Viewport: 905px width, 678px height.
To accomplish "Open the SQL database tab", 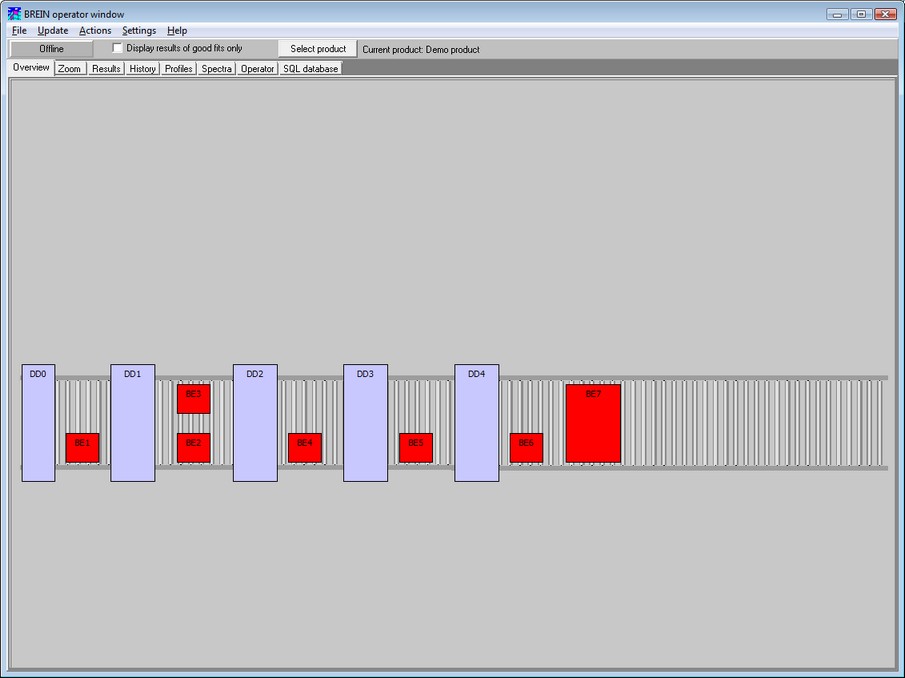I will pyautogui.click(x=310, y=68).
